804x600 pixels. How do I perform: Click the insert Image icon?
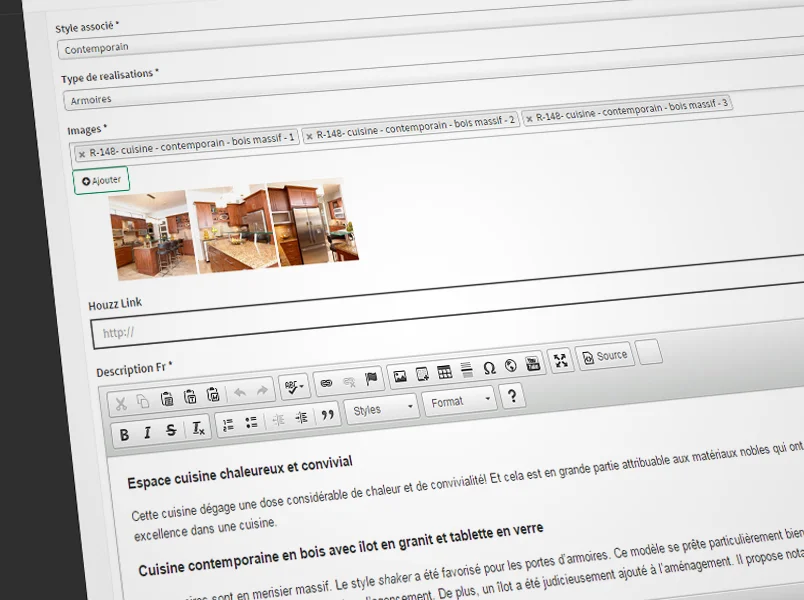(x=400, y=376)
